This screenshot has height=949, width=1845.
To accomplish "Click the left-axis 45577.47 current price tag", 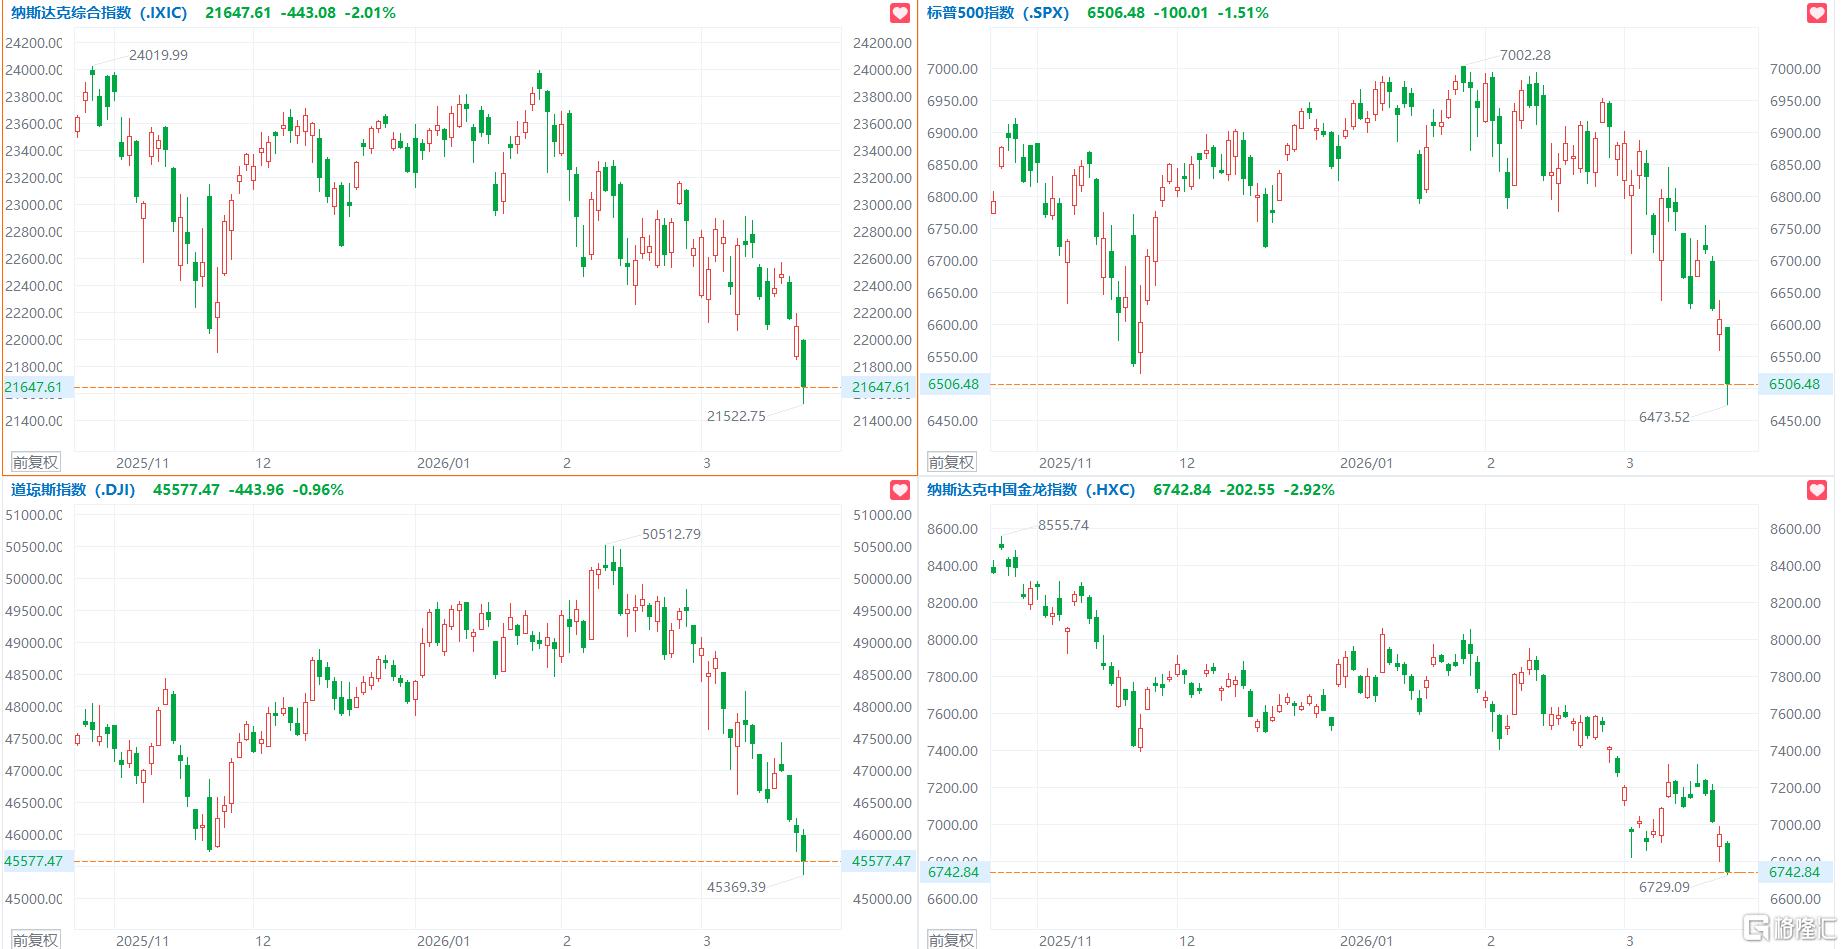I will 34,861.
